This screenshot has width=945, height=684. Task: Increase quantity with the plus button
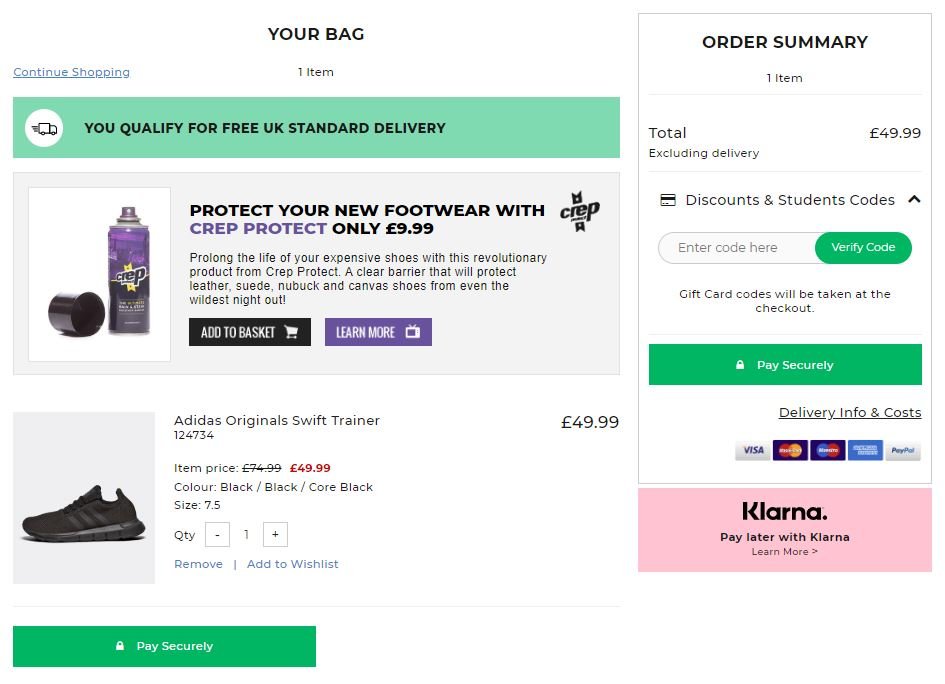point(275,535)
